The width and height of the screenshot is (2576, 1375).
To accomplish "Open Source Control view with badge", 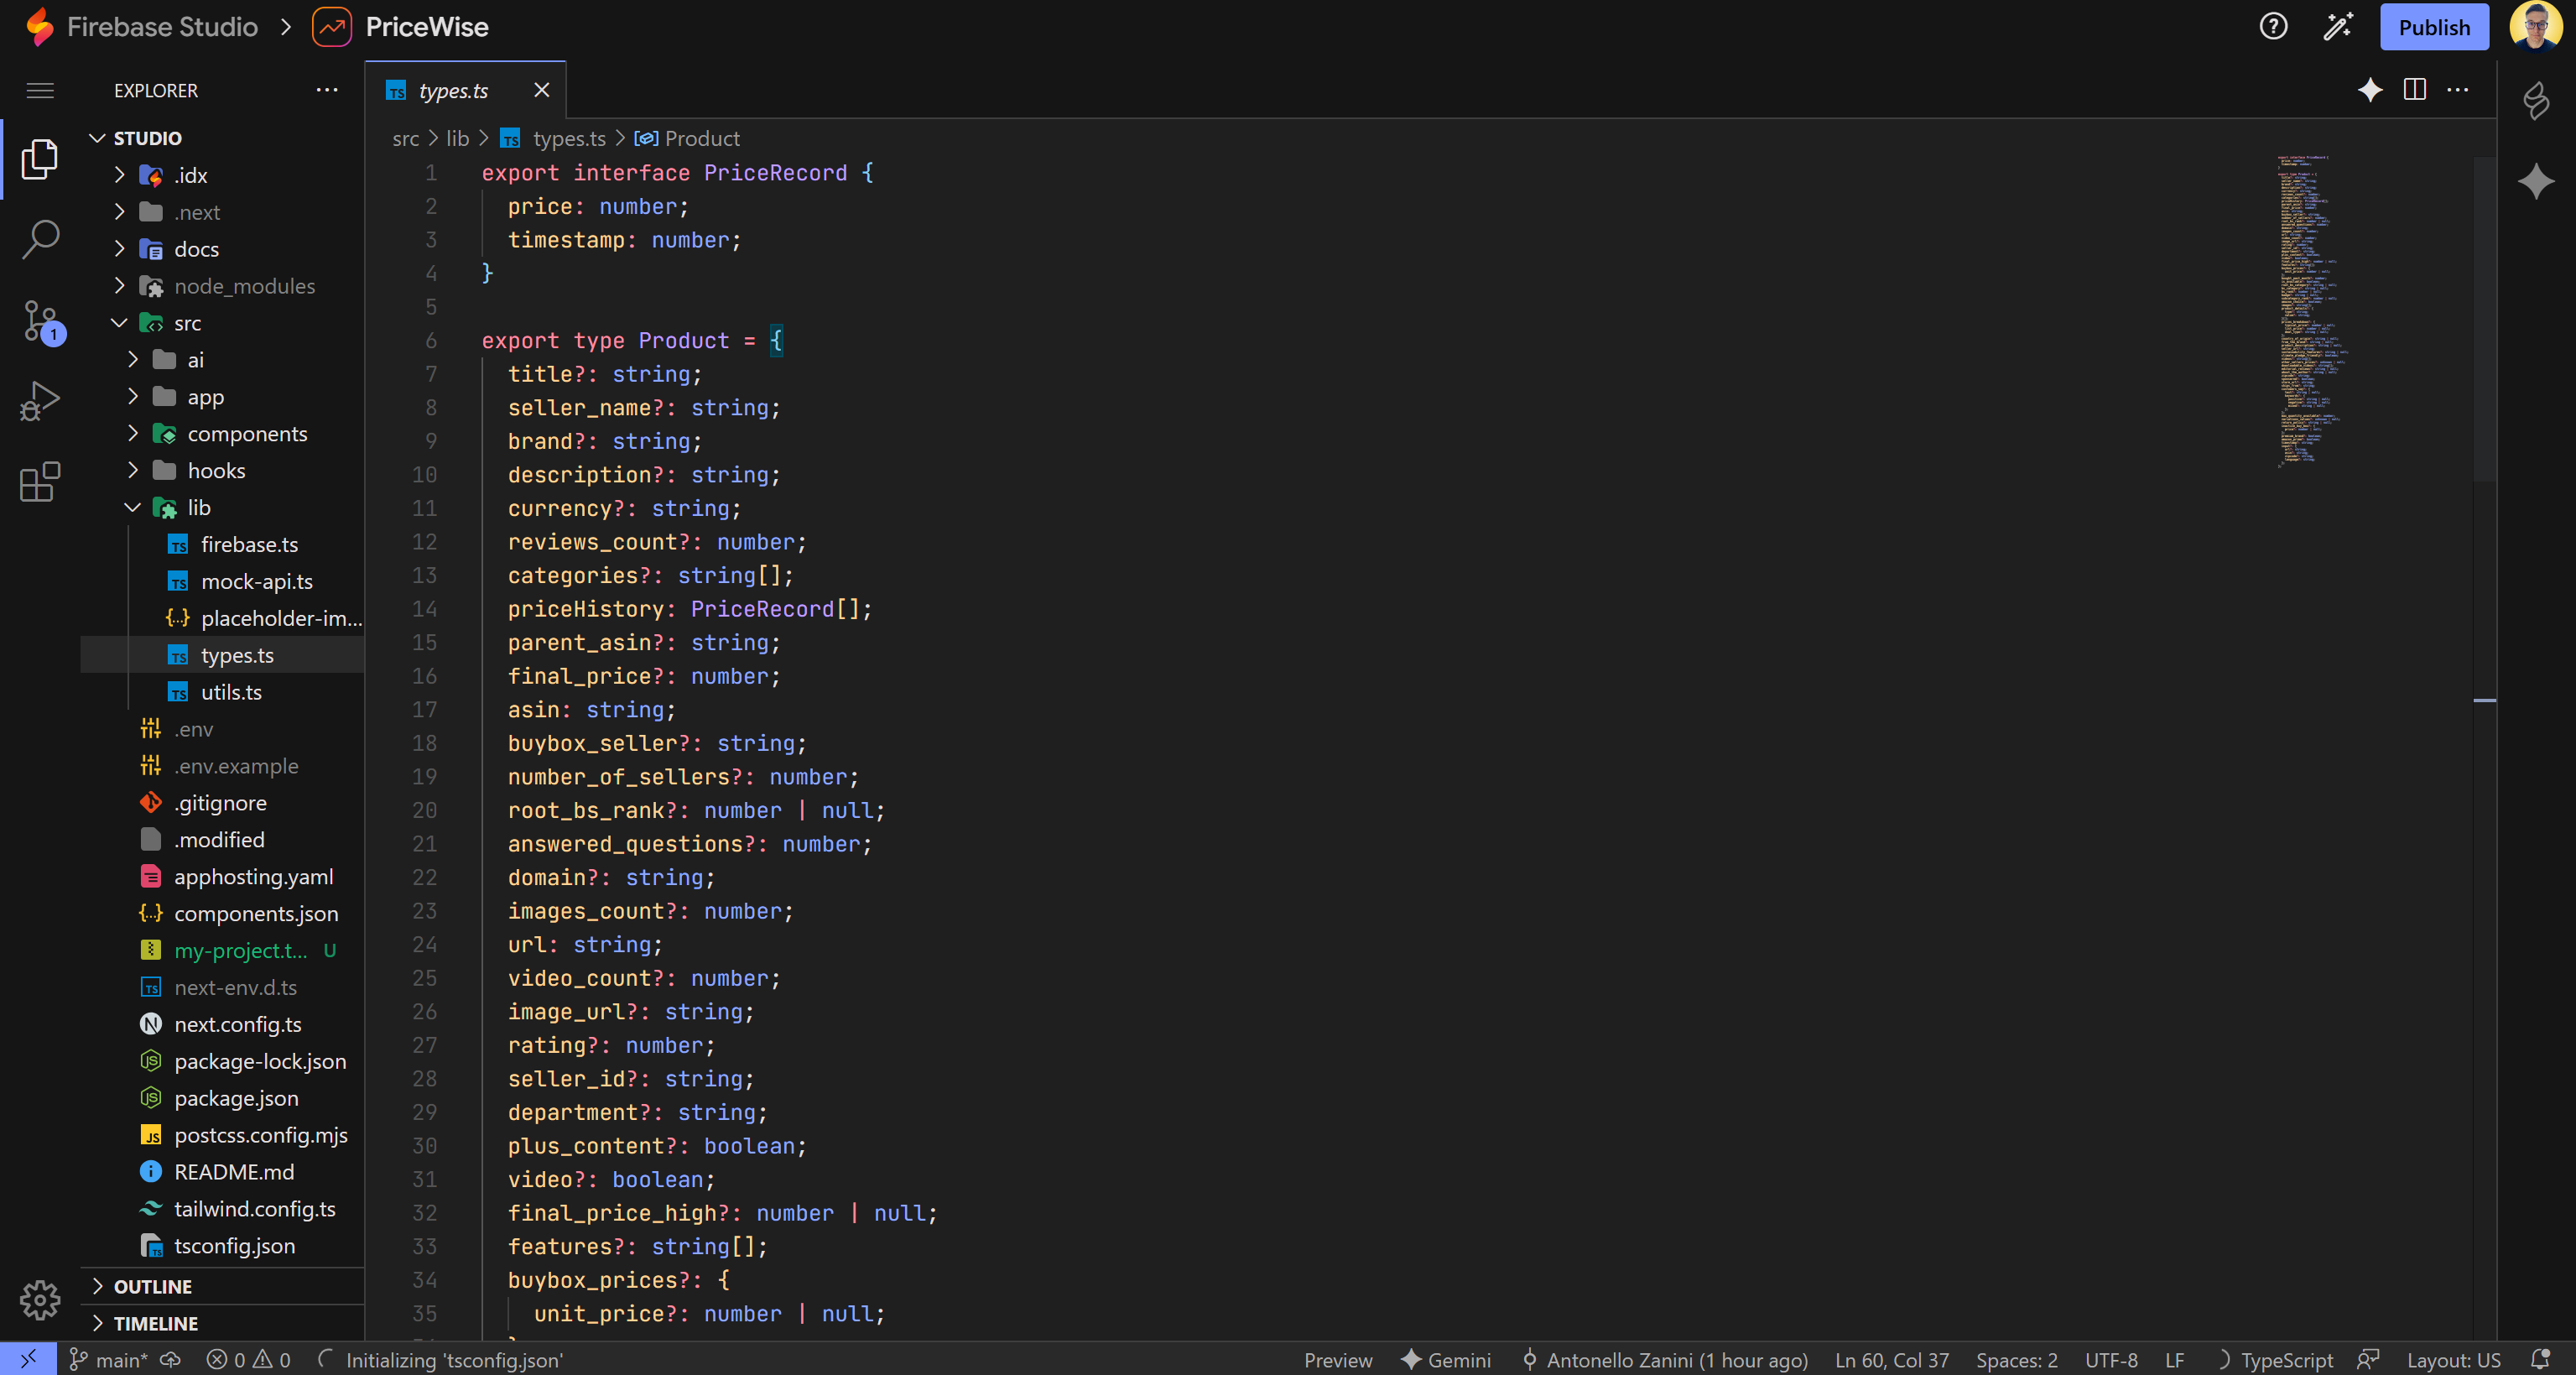I will (x=40, y=321).
